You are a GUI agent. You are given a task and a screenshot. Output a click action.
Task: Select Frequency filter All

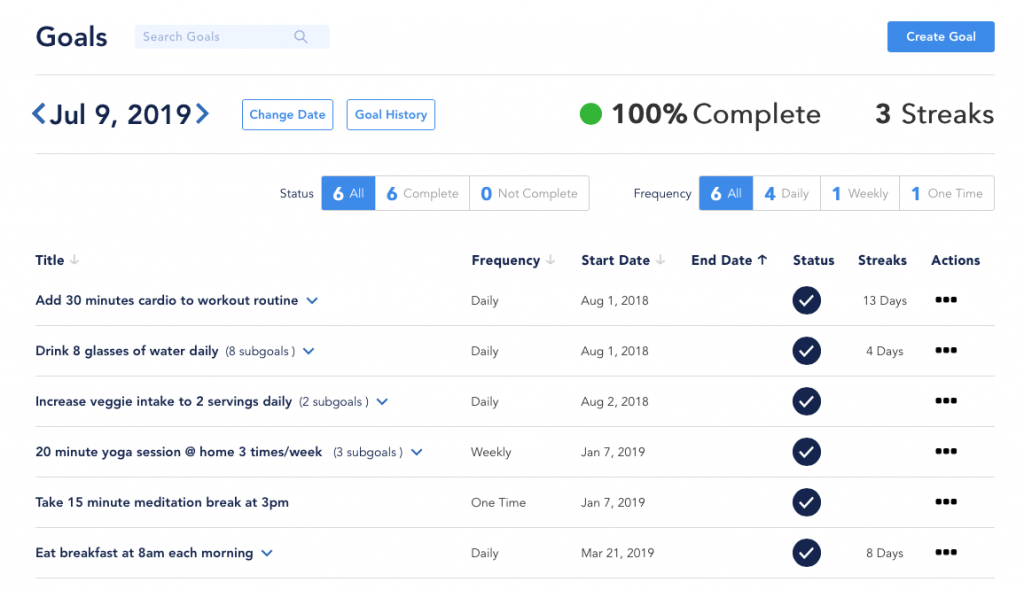(x=726, y=193)
